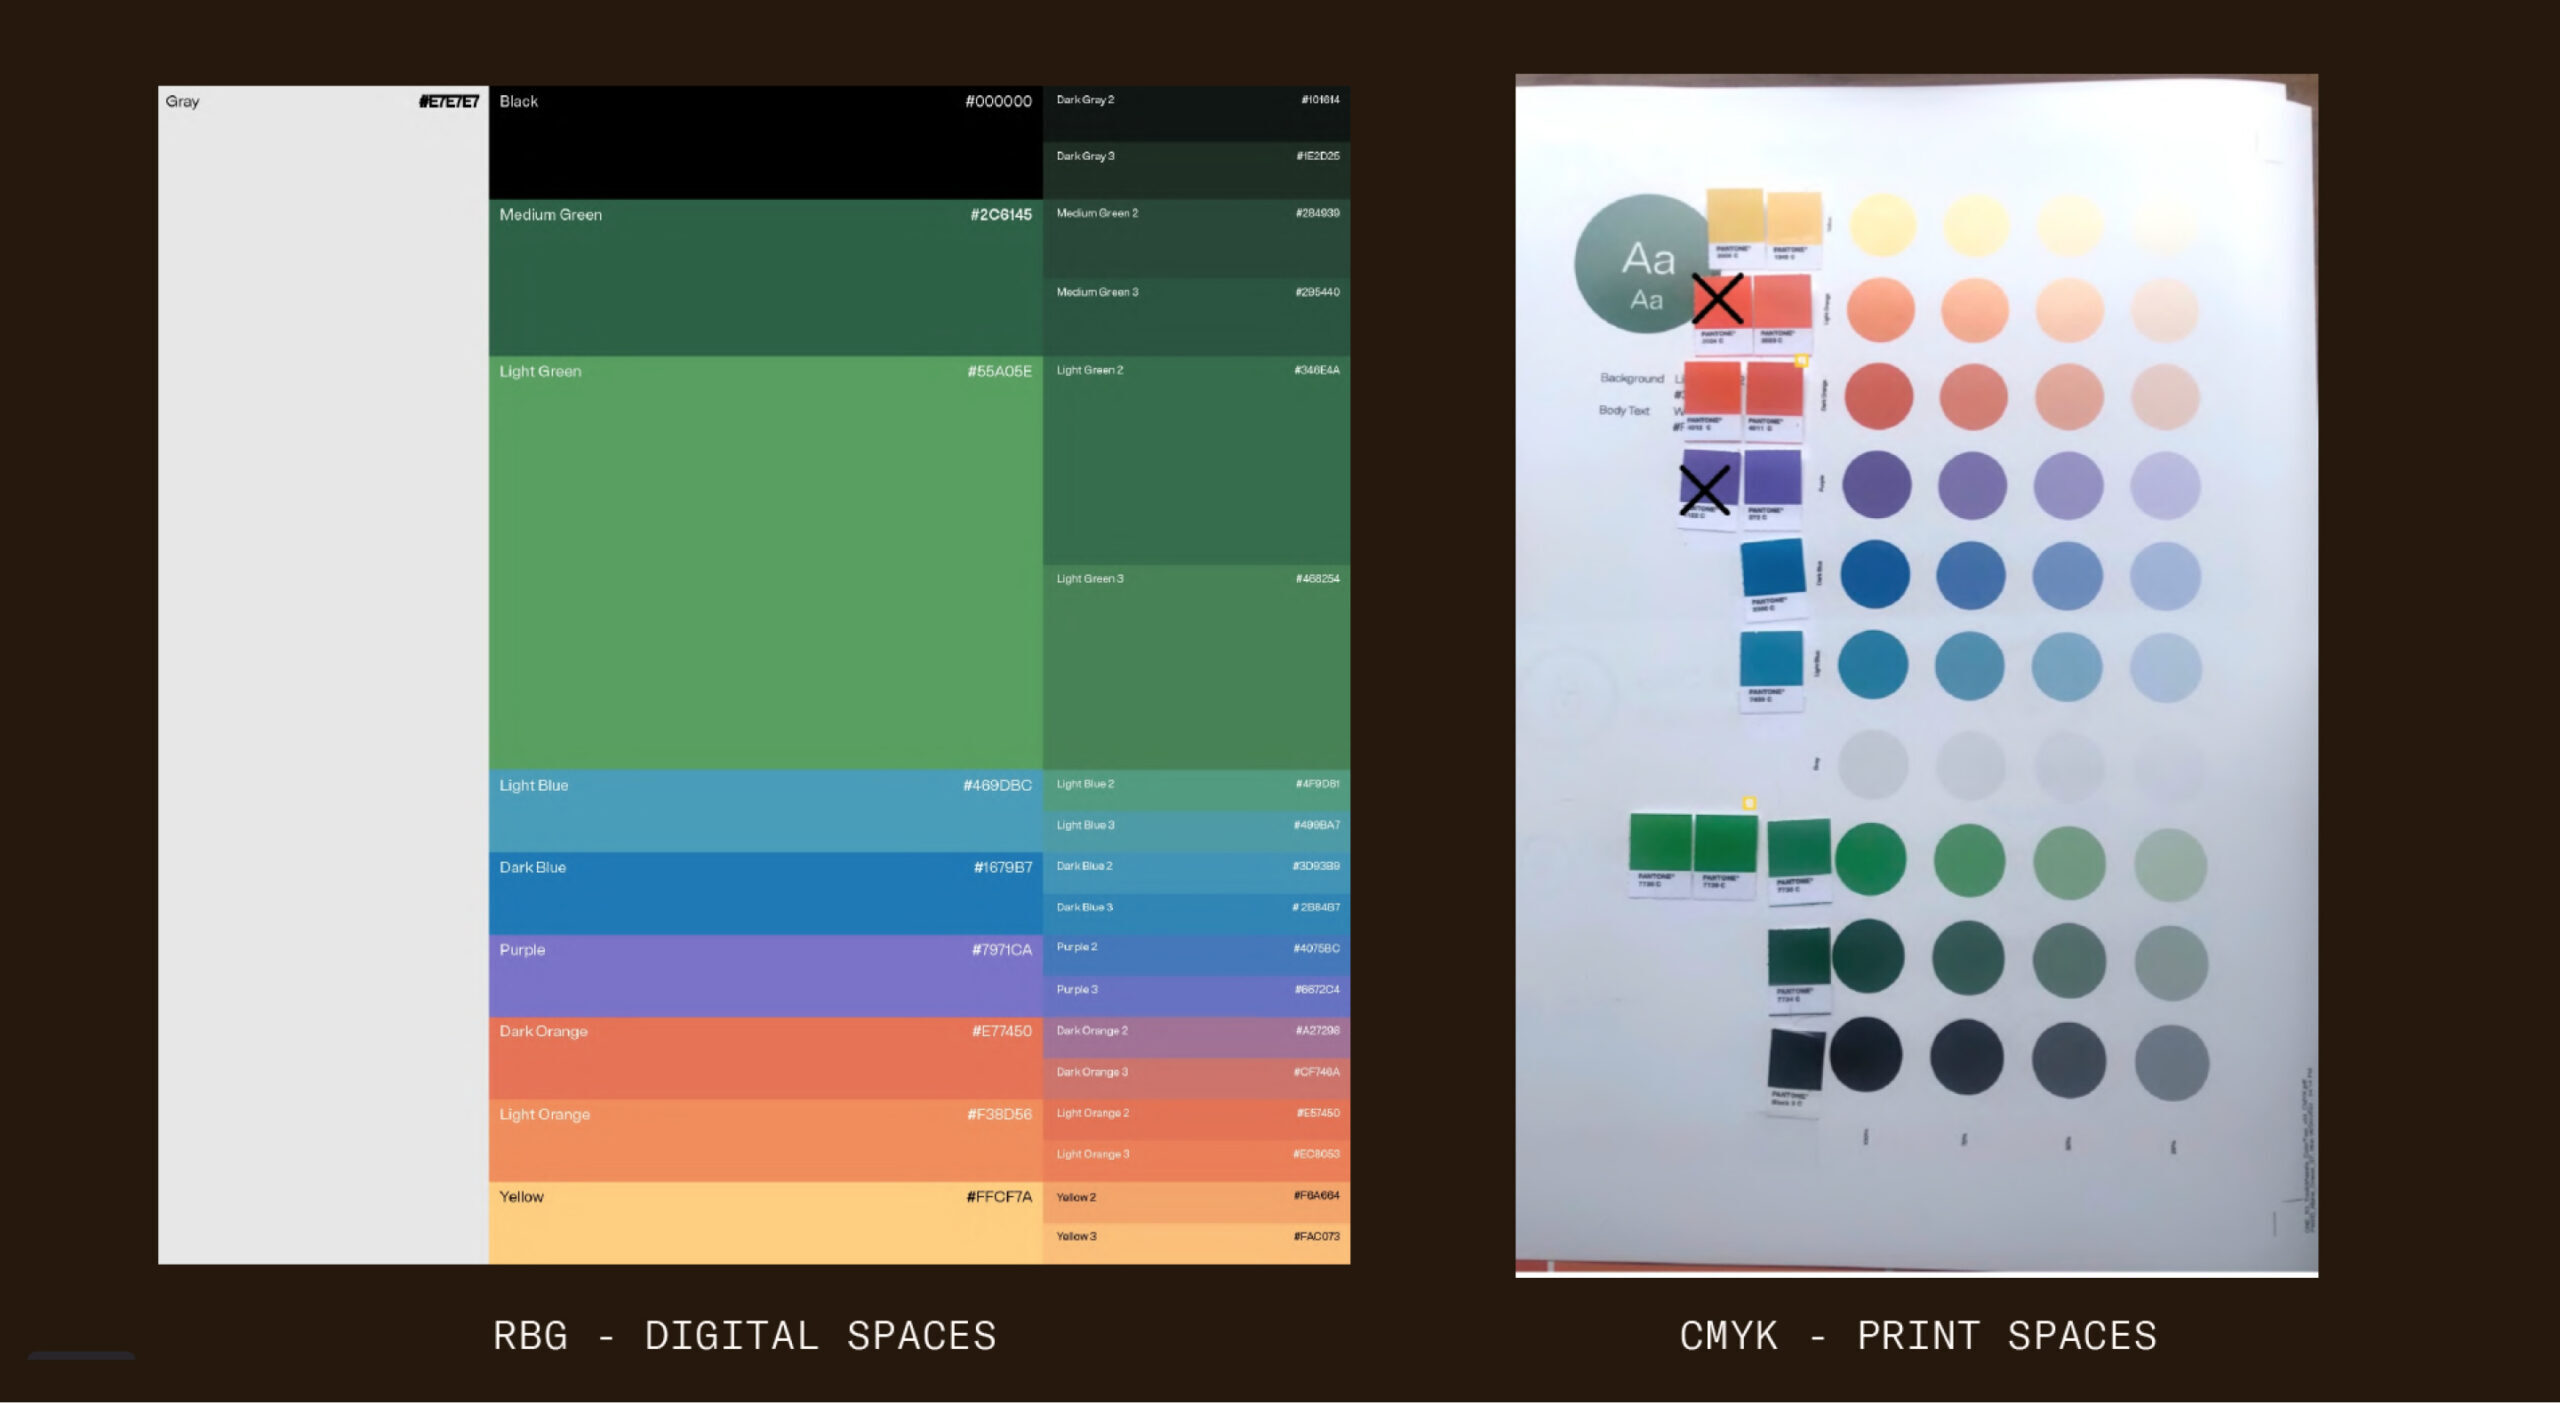Viewport: 2560px width, 1403px height.
Task: Pick the Dark Blue main swatch
Action: 766,893
